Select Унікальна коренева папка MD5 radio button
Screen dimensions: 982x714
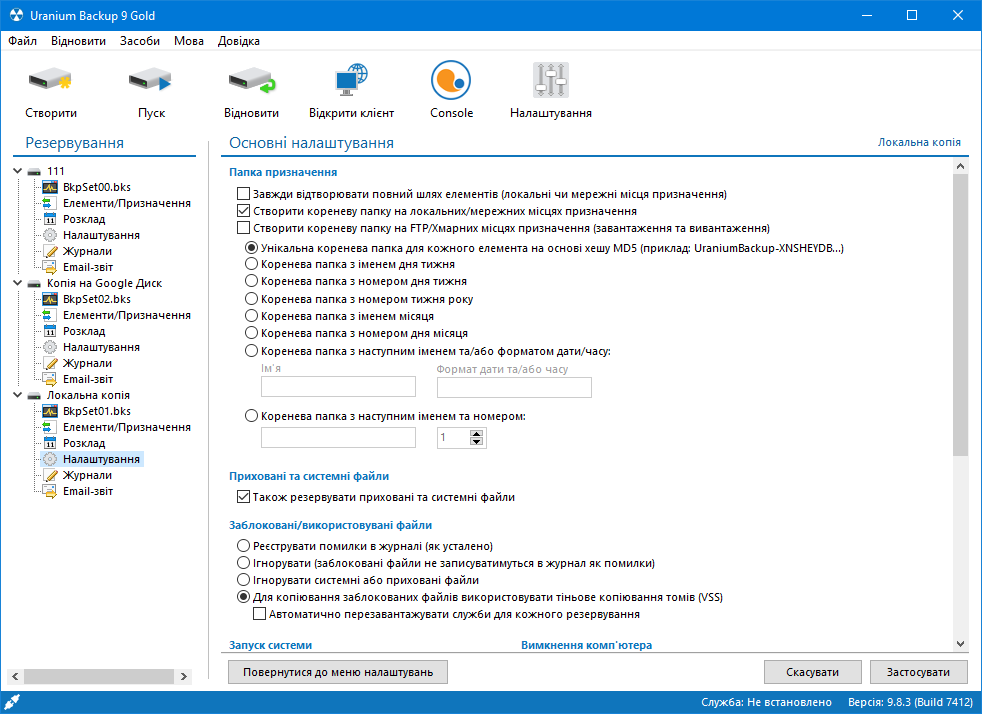251,248
